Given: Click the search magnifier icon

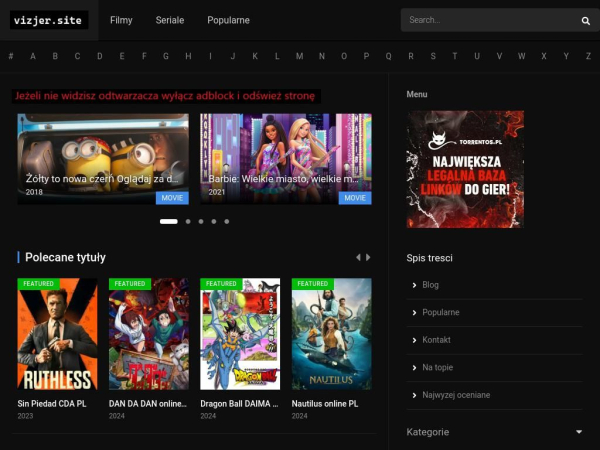Looking at the screenshot, I should click(585, 21).
